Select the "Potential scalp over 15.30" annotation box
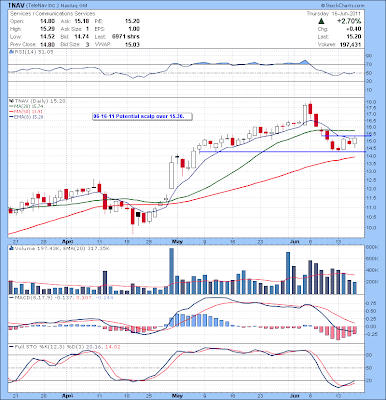The image size is (386, 400). coord(143,116)
